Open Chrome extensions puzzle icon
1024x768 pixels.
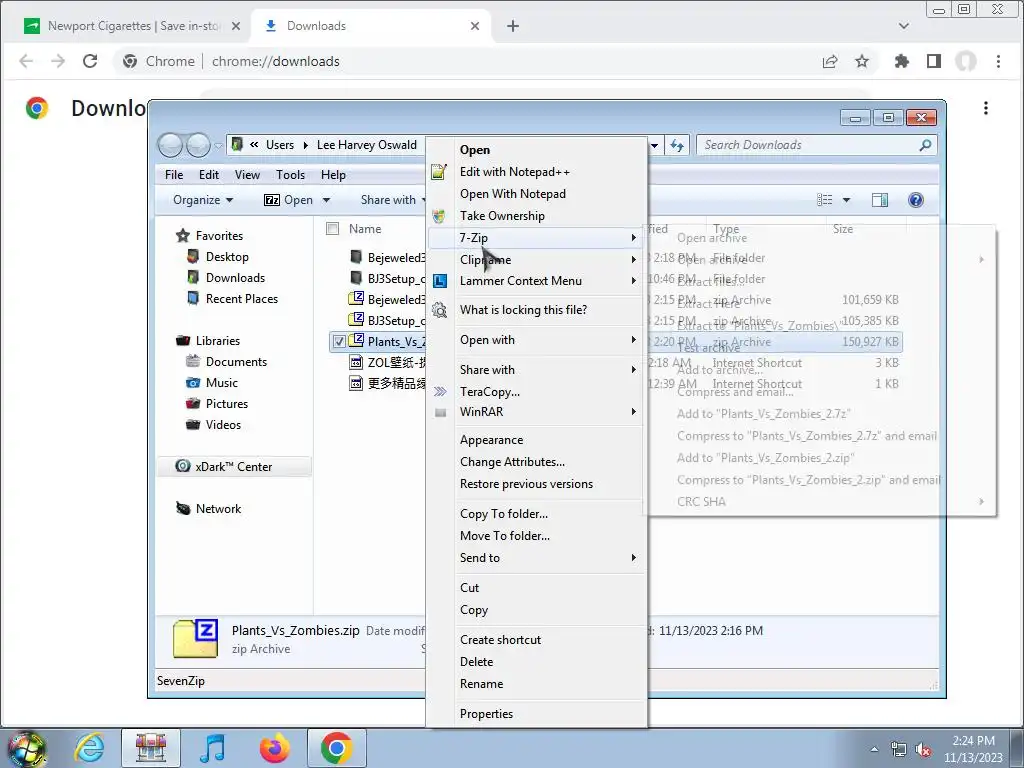pyautogui.click(x=901, y=61)
